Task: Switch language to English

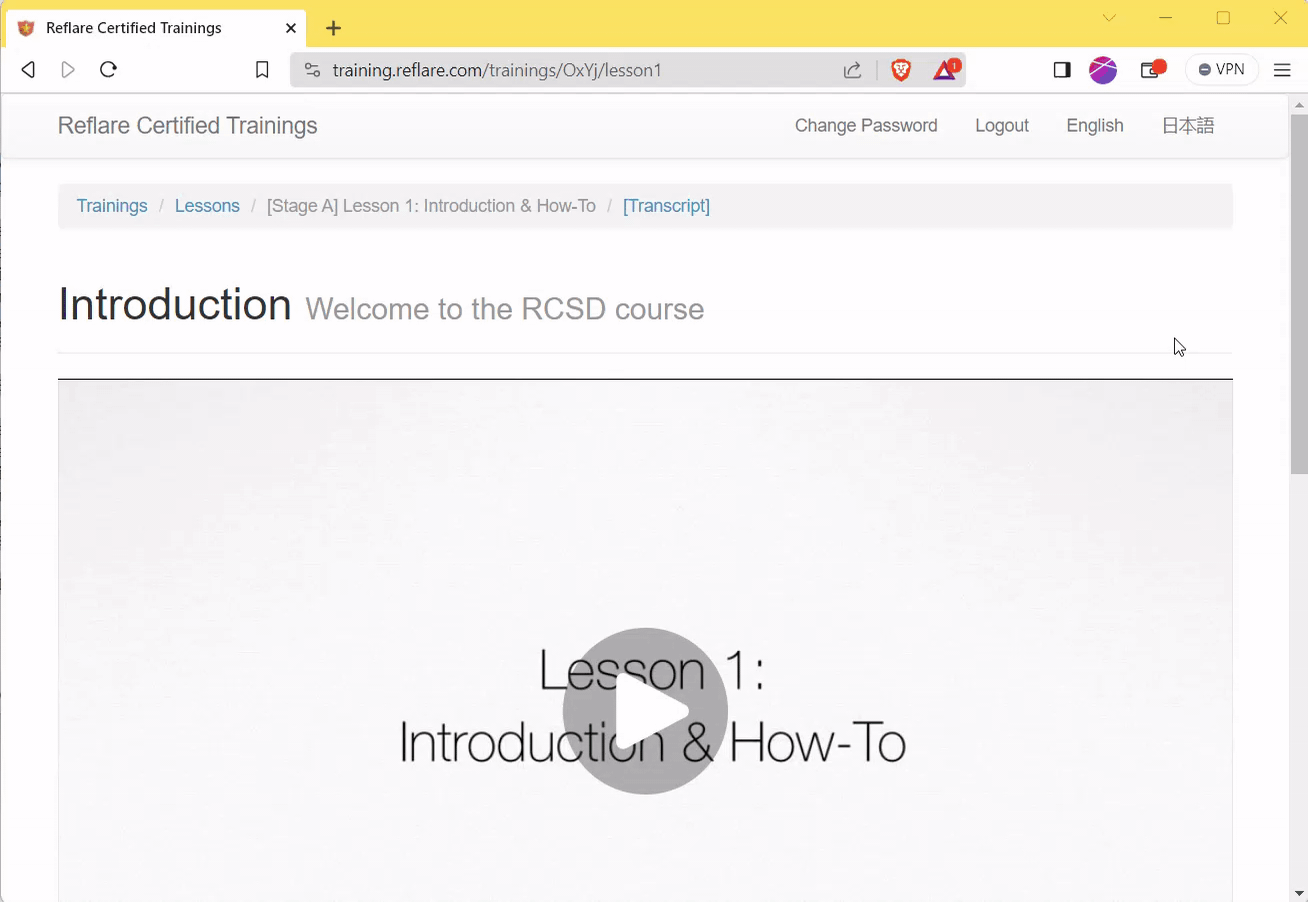Action: pos(1095,126)
